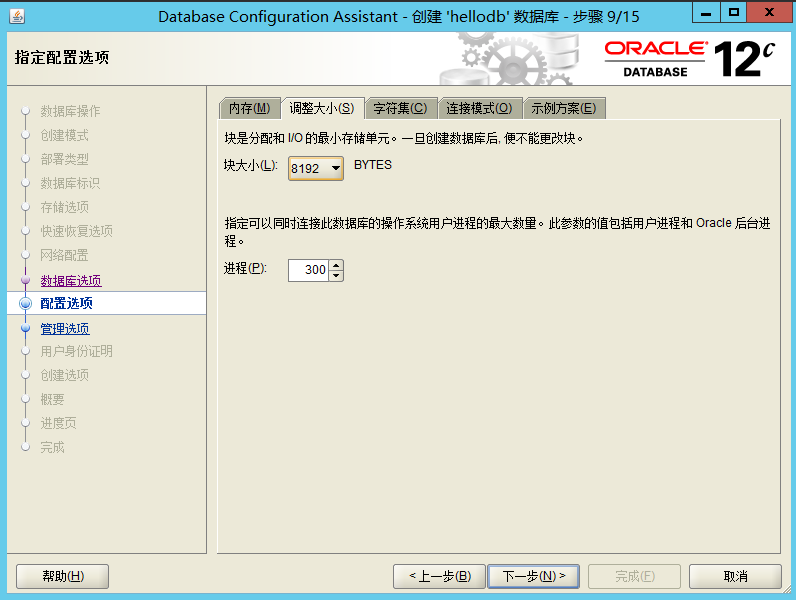Go to 数据库选项 step link
Image resolution: width=796 pixels, height=600 pixels.
71,281
